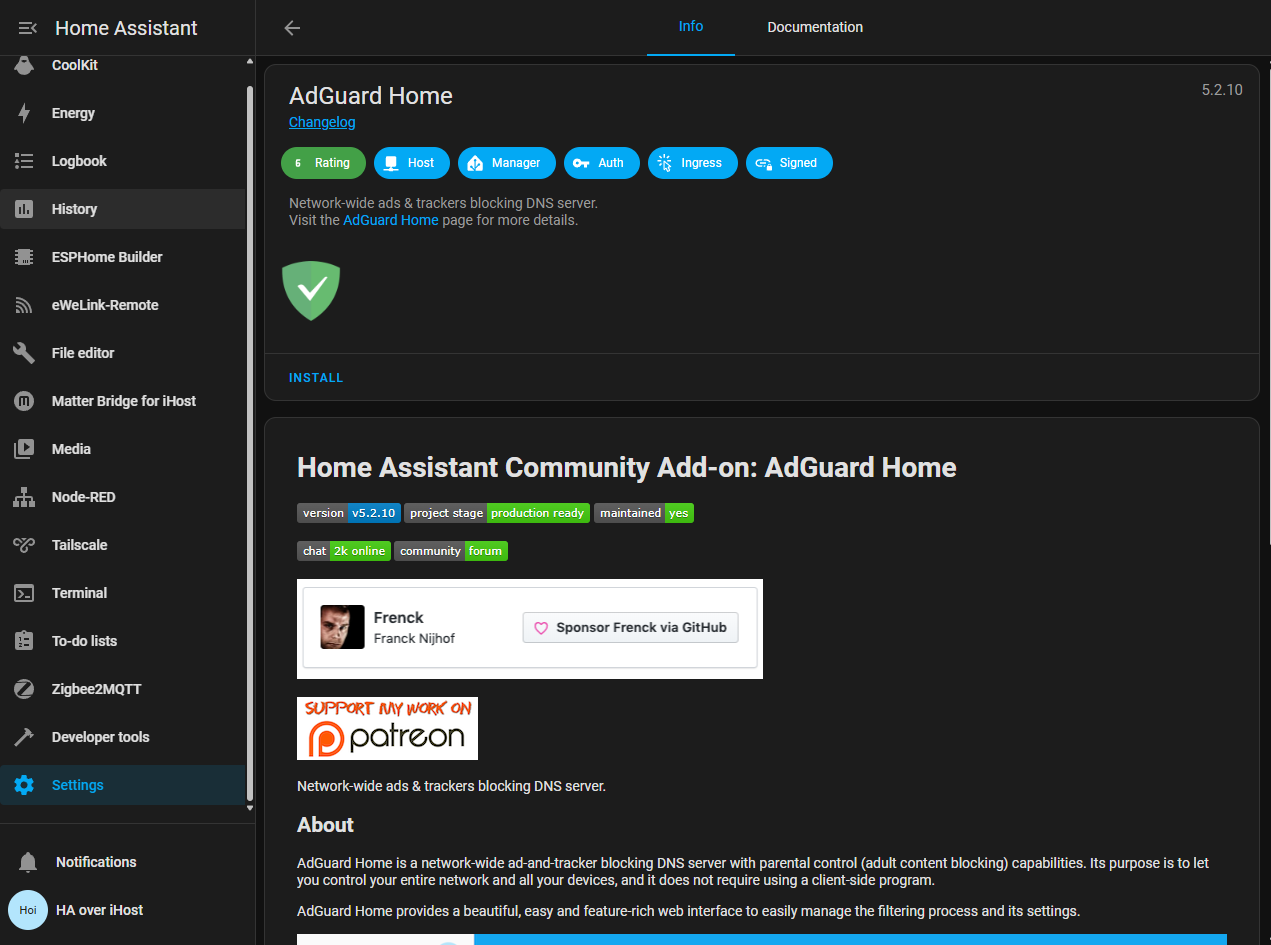This screenshot has width=1271, height=945.
Task: Switch to the Info tab
Action: [691, 27]
